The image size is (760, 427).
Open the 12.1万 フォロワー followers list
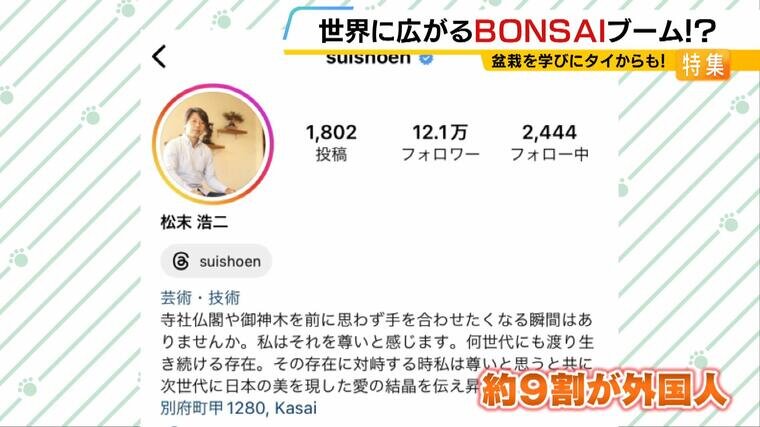(440, 142)
